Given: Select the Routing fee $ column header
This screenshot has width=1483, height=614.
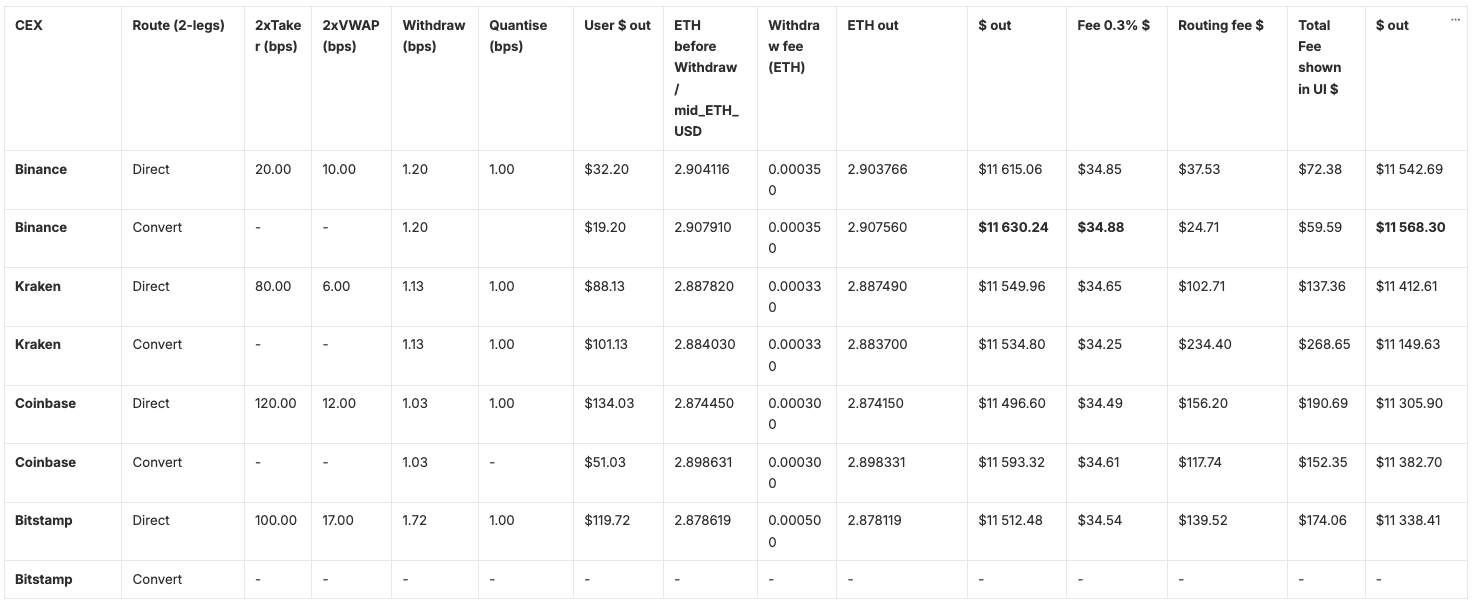Looking at the screenshot, I should (1220, 25).
